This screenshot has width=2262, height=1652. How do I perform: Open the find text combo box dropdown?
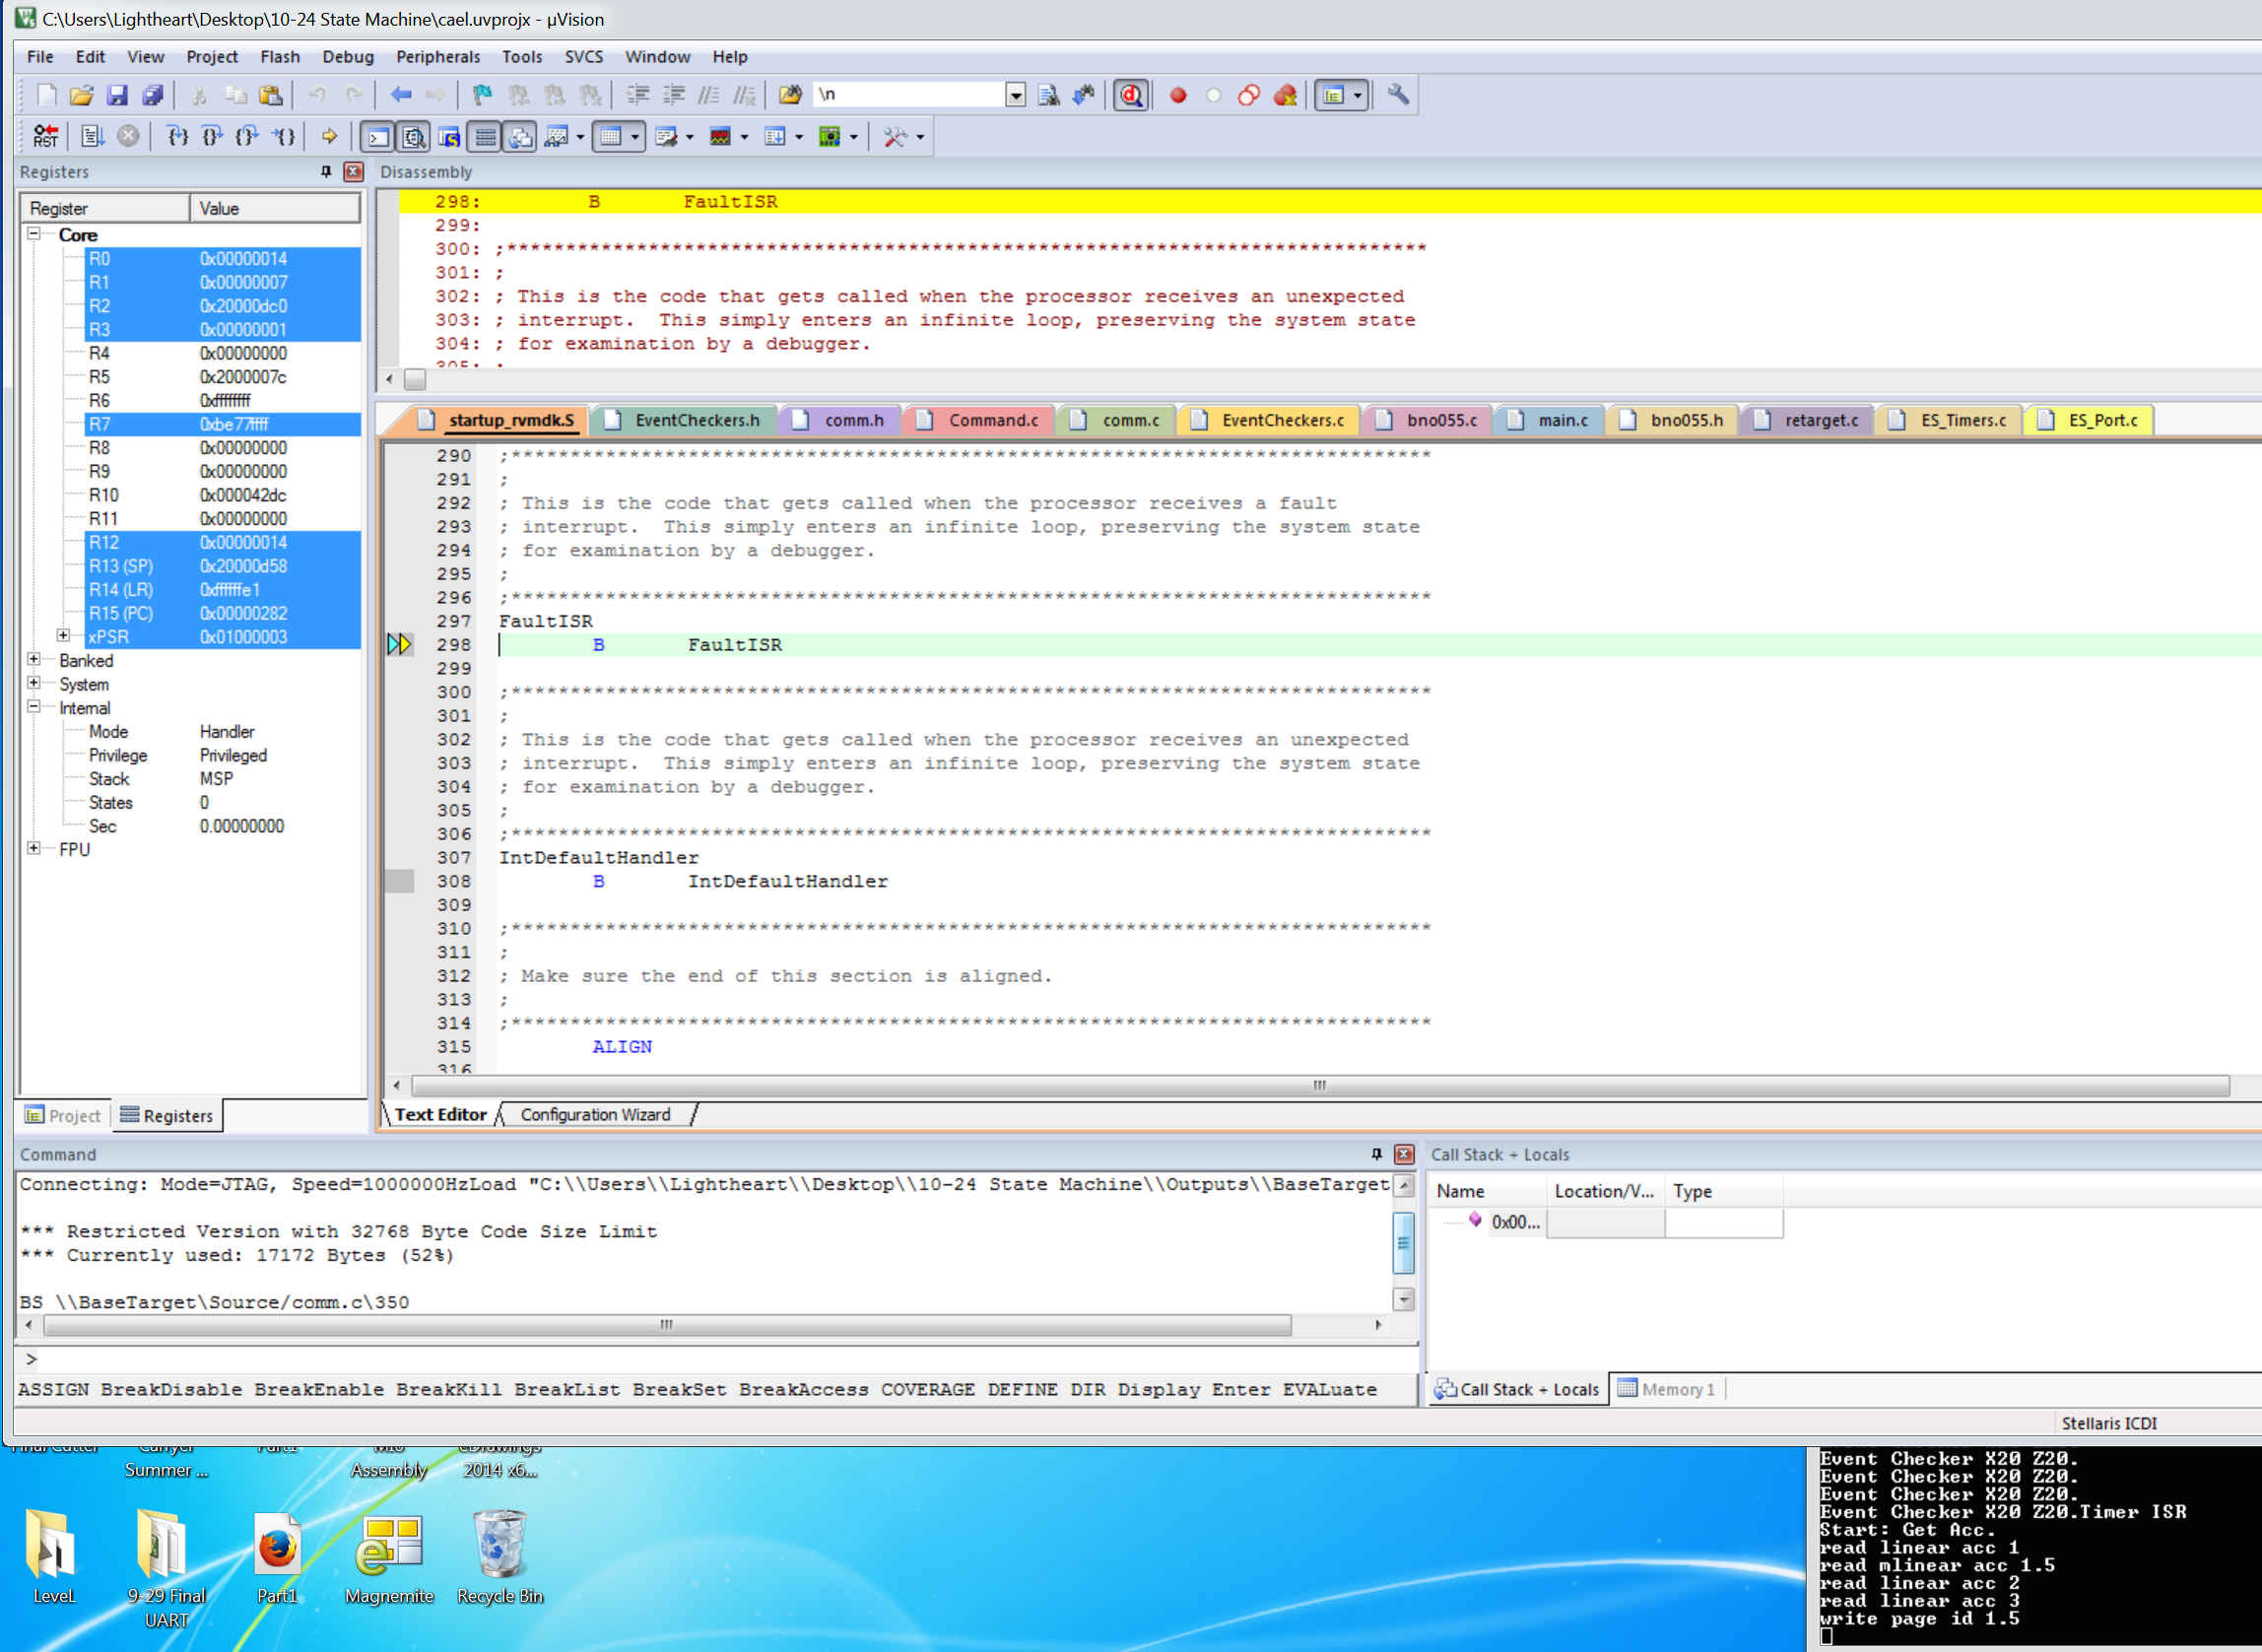click(x=1015, y=95)
